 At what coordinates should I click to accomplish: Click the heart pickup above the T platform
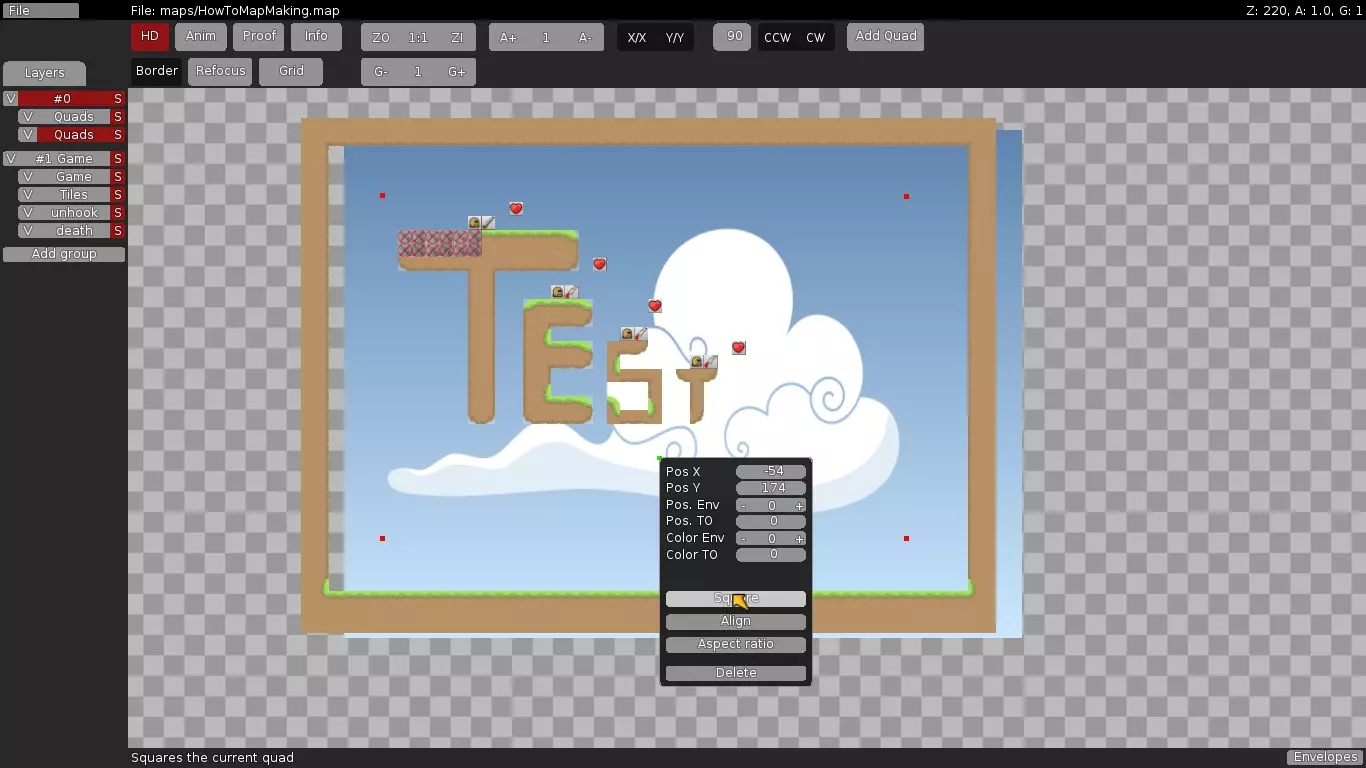pyautogui.click(x=516, y=208)
